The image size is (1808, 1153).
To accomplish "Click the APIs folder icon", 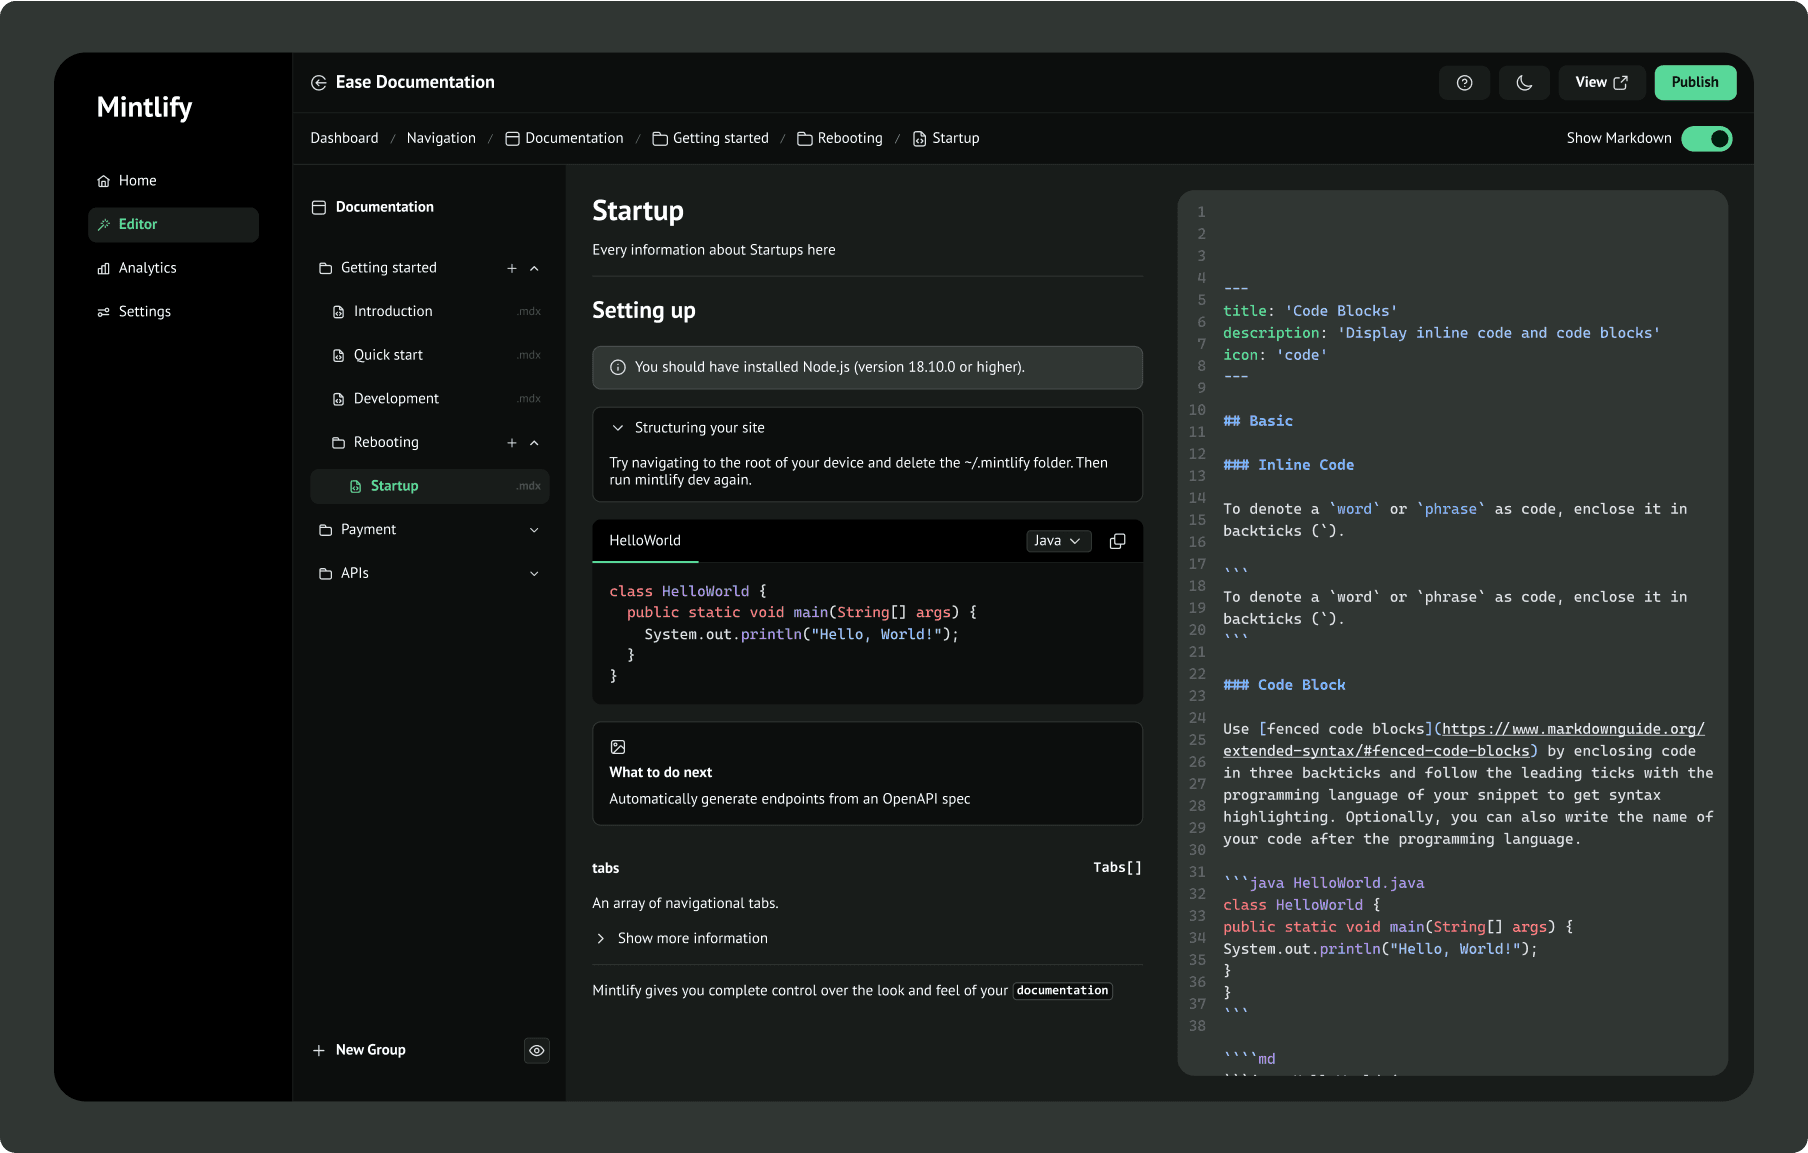I will click(325, 574).
